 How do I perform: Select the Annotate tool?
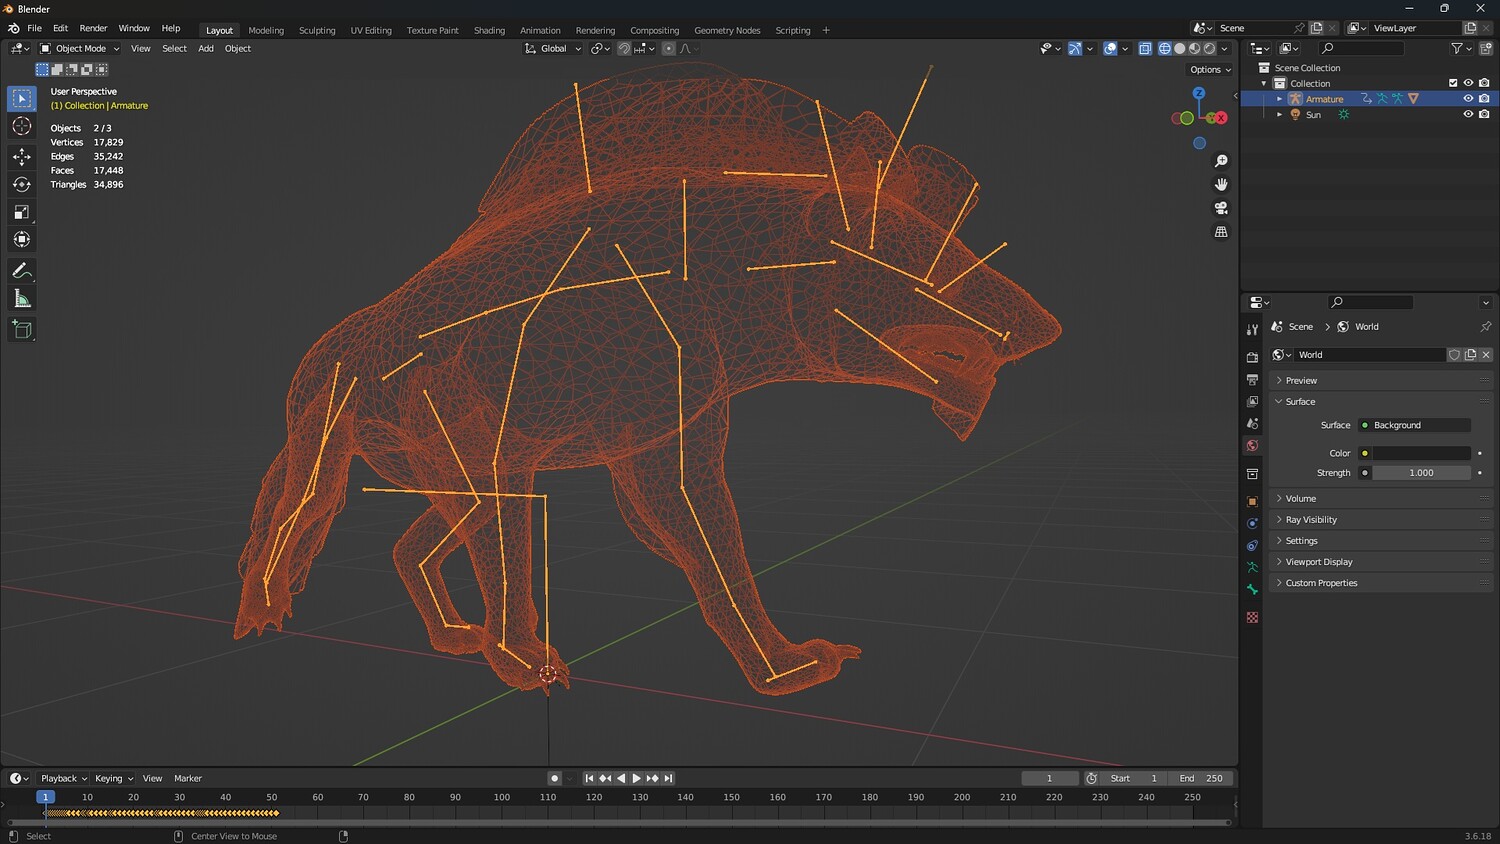pyautogui.click(x=22, y=271)
